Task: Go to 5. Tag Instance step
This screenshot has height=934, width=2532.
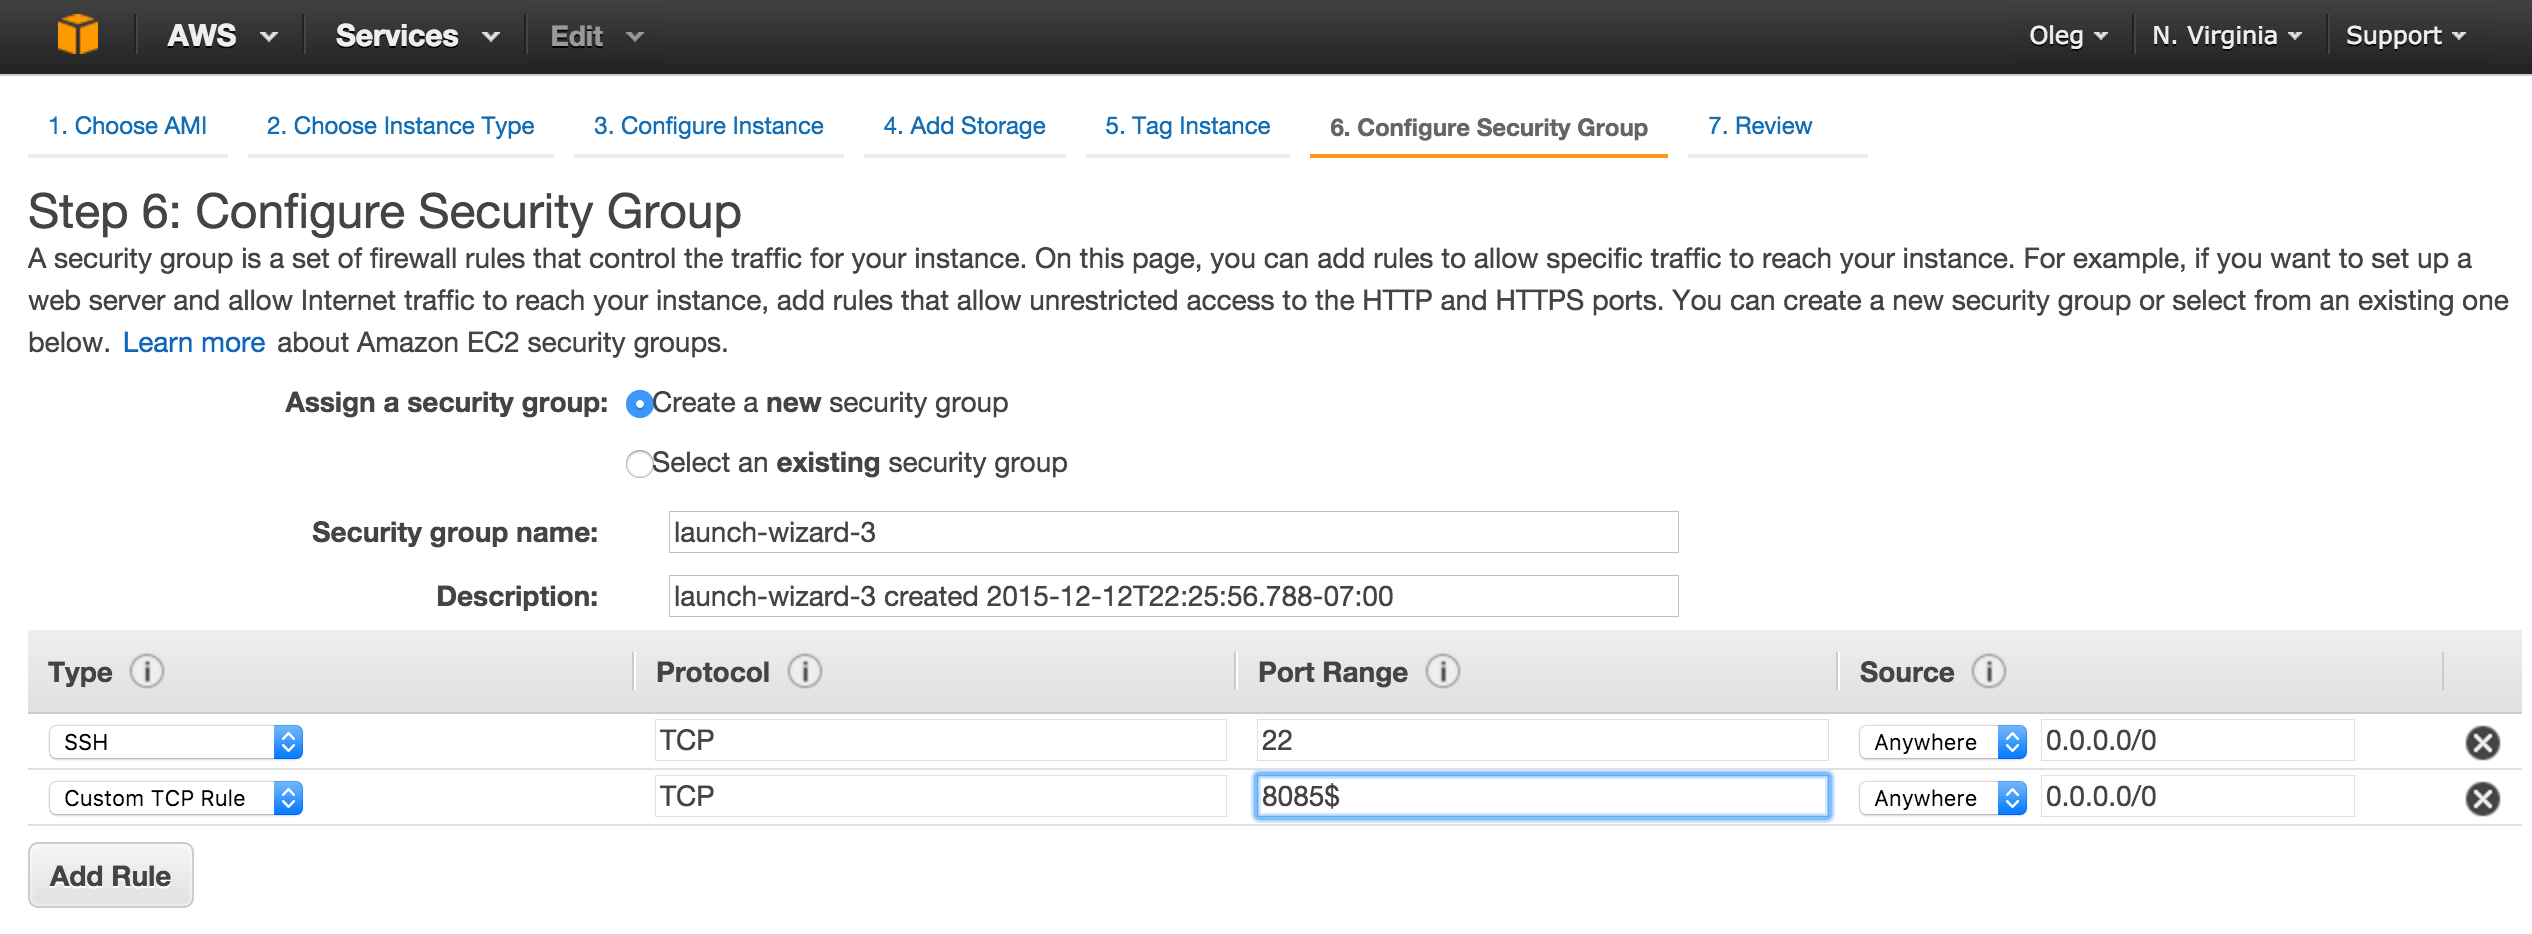Action: click(1187, 126)
